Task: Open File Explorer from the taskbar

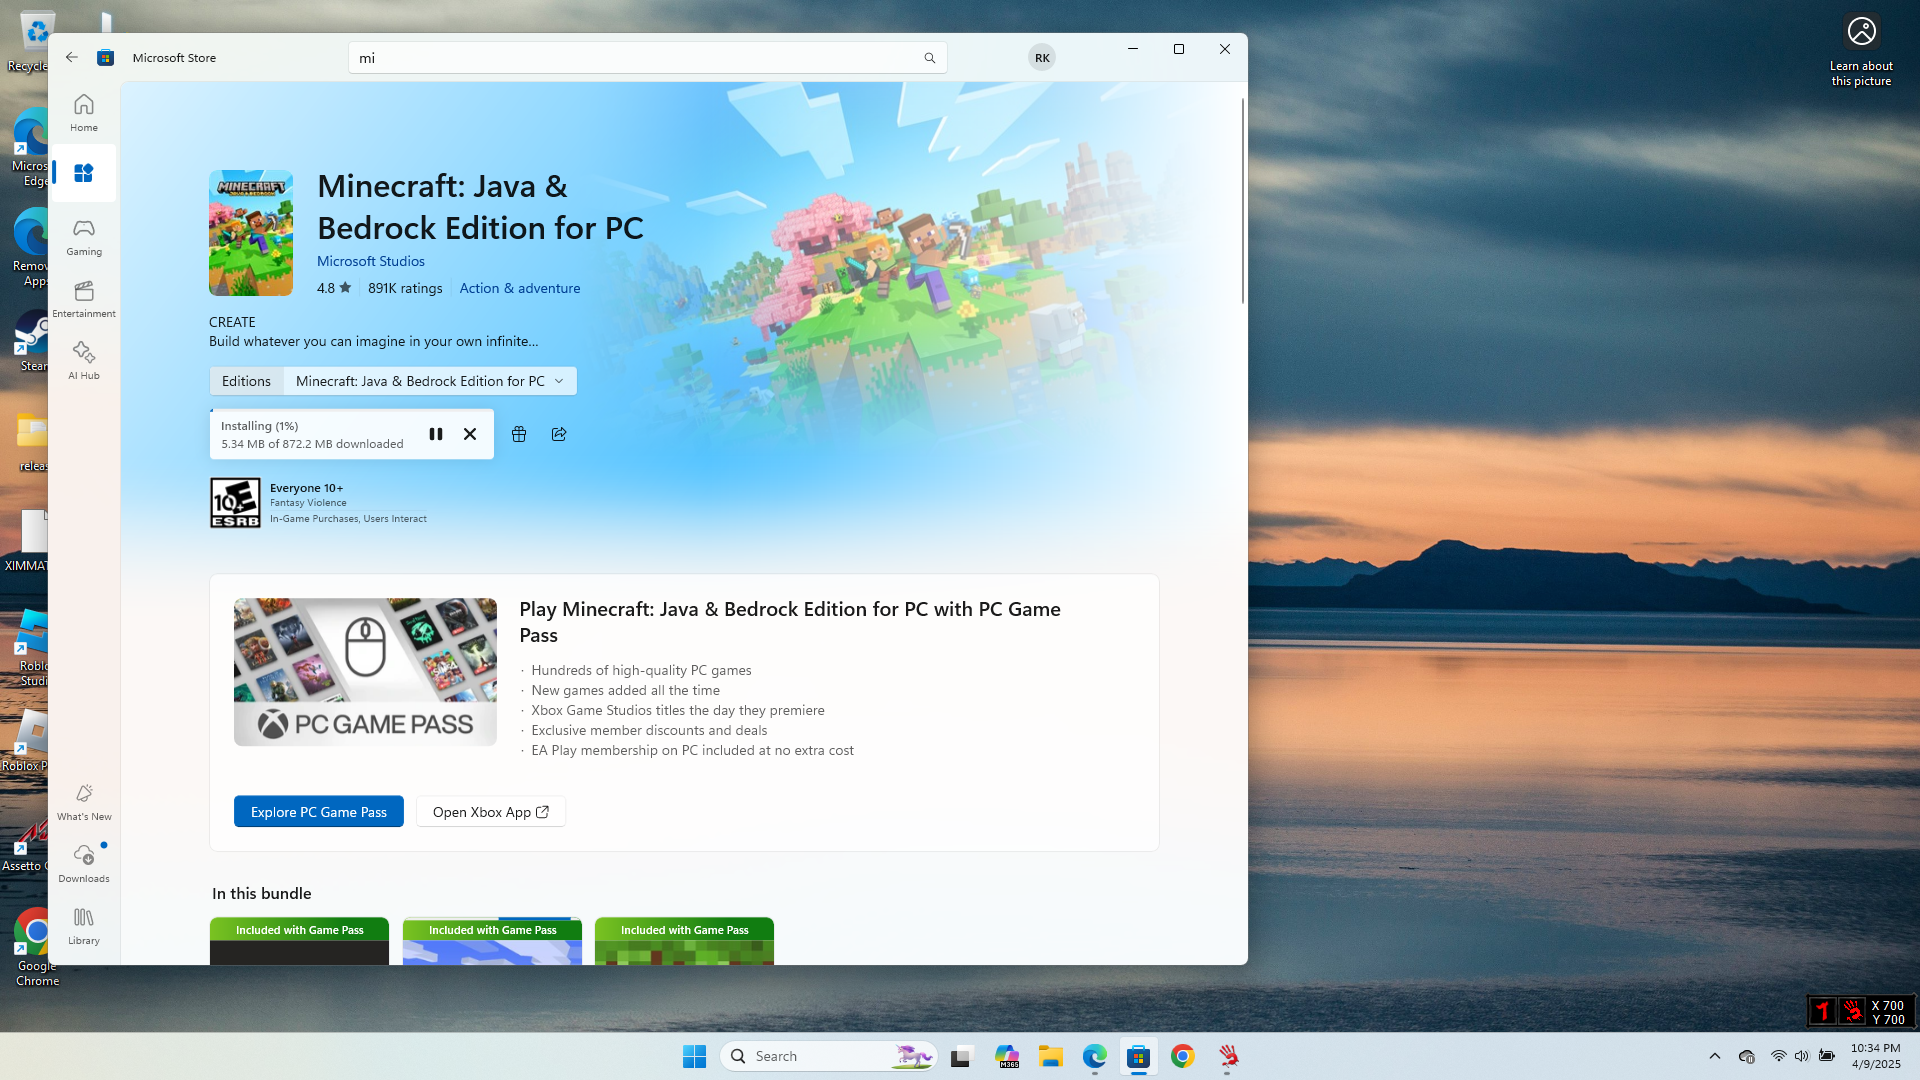Action: (x=1050, y=1056)
